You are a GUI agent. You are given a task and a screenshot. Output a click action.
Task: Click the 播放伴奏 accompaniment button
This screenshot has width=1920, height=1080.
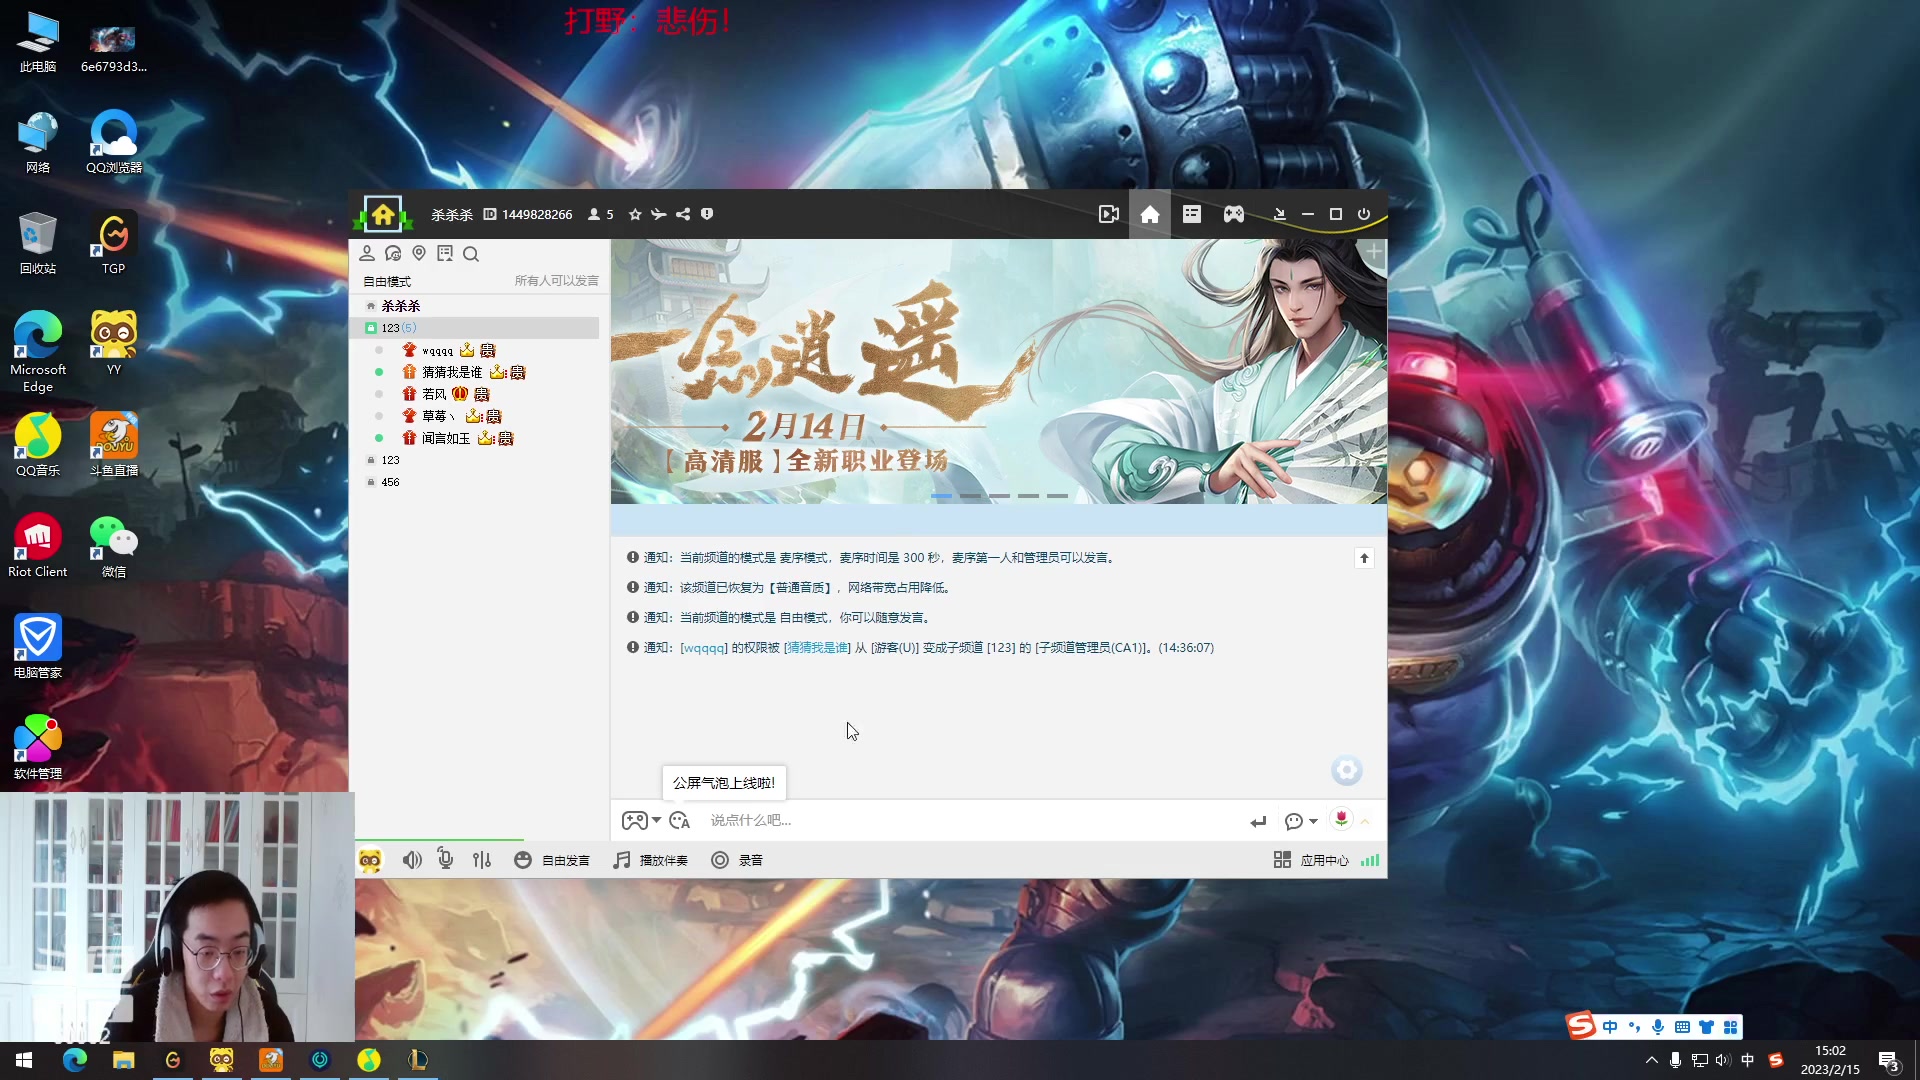pyautogui.click(x=651, y=860)
